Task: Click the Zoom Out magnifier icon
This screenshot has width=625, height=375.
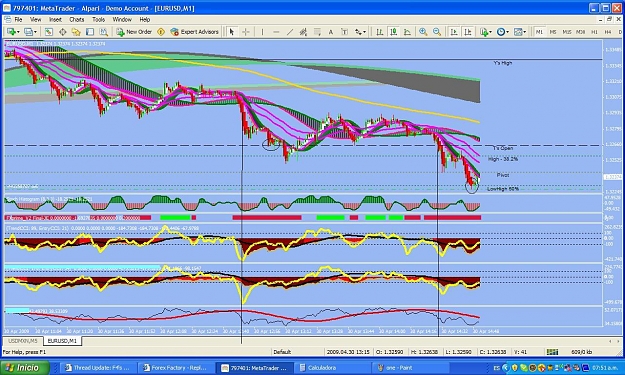Action: (x=437, y=32)
